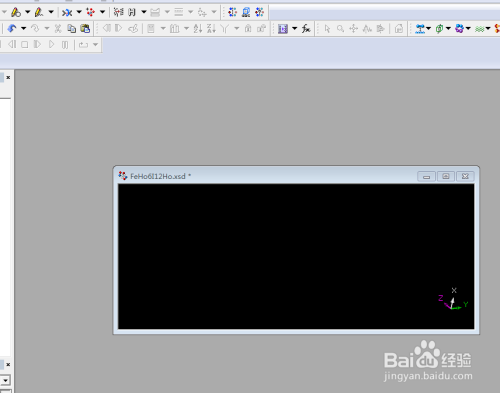Click the animation Stop square button
The height and width of the screenshot is (393, 500).
[25, 44]
